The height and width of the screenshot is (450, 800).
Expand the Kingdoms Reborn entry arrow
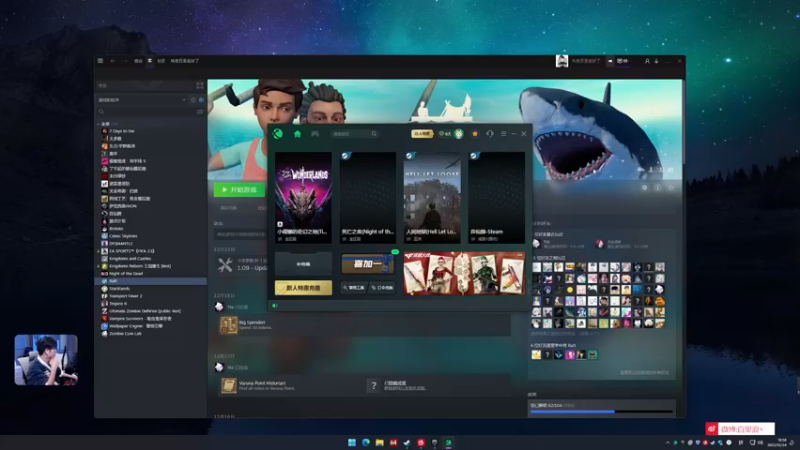coord(98,266)
